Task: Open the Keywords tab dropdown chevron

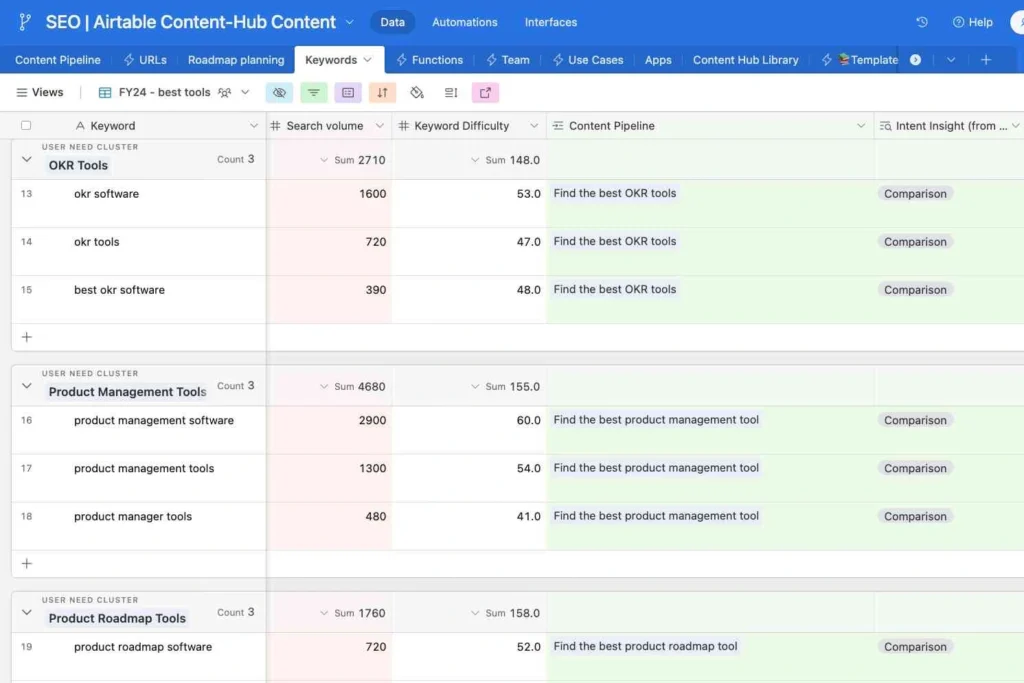Action: (x=368, y=60)
